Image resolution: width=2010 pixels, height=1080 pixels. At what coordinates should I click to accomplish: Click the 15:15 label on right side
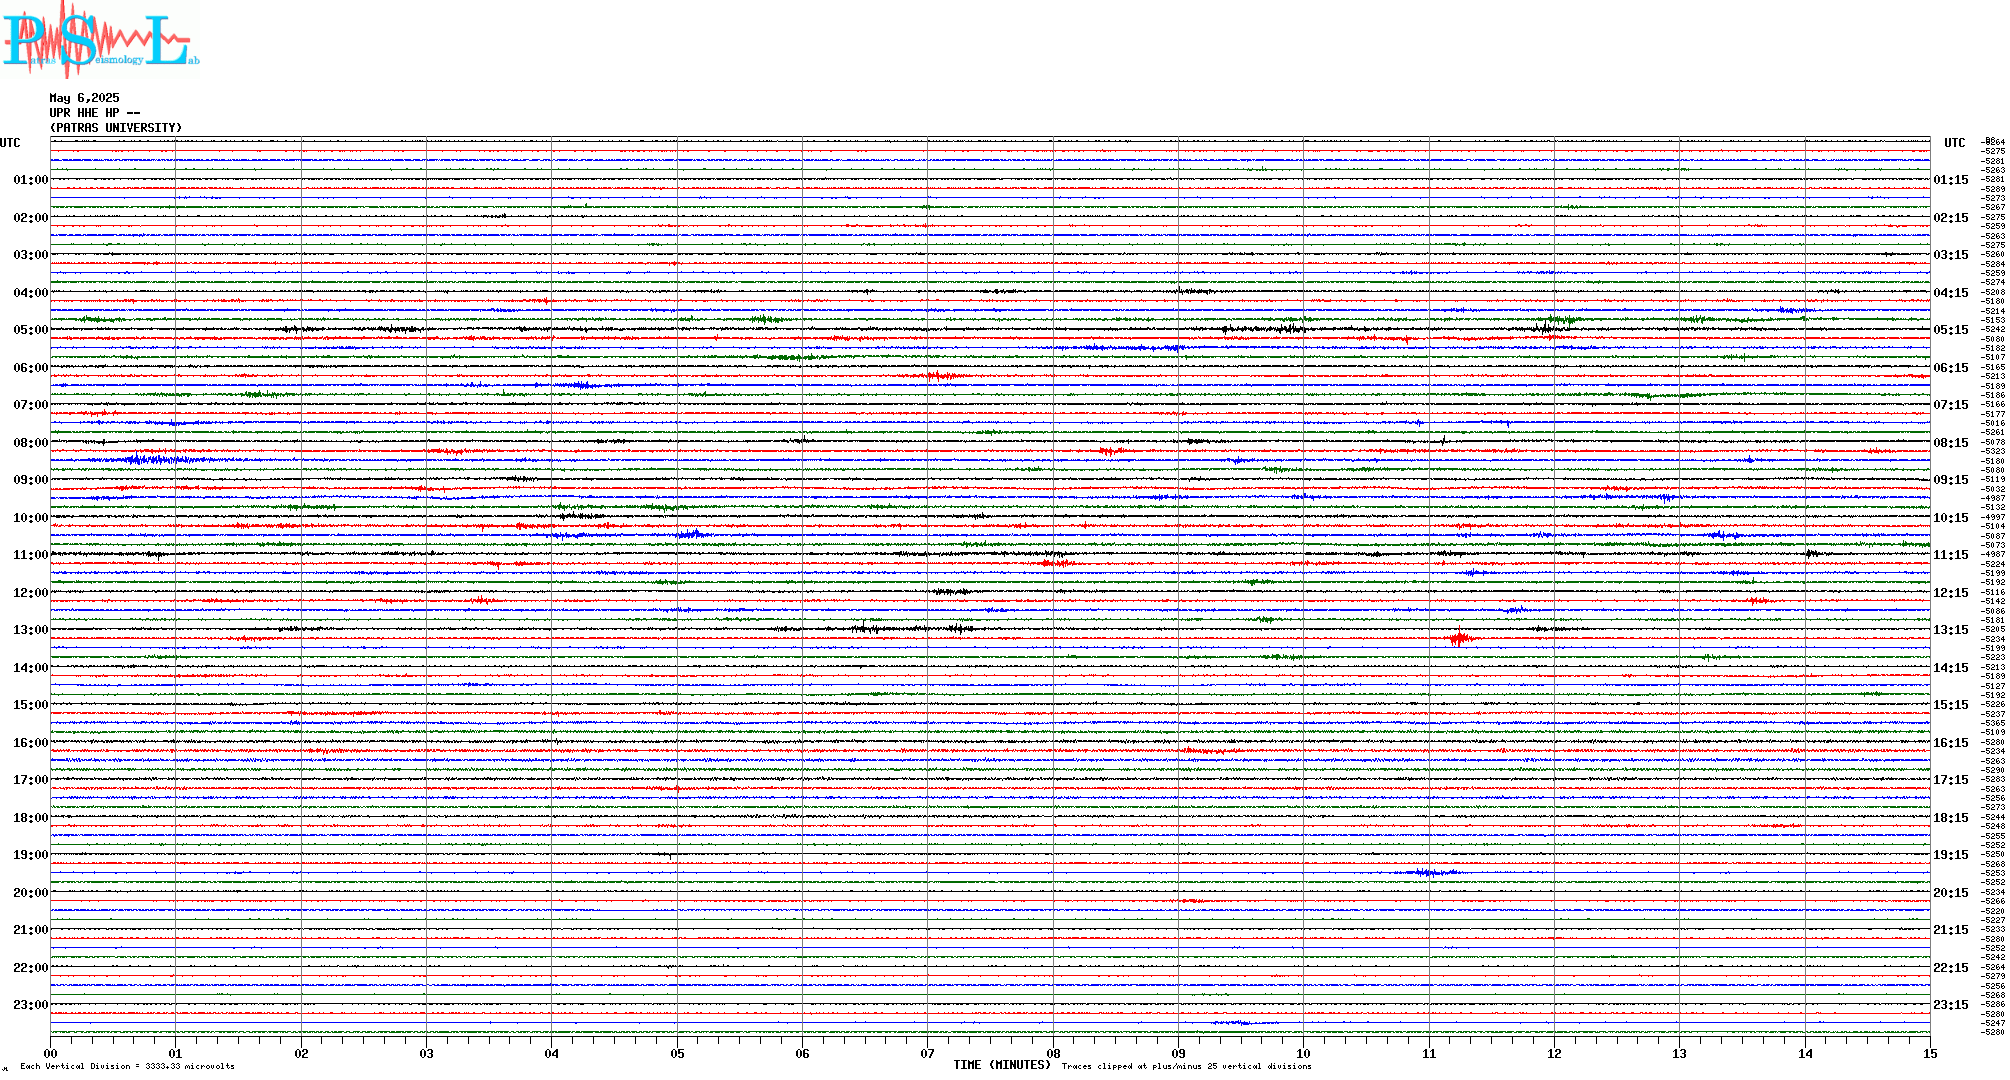(1951, 705)
